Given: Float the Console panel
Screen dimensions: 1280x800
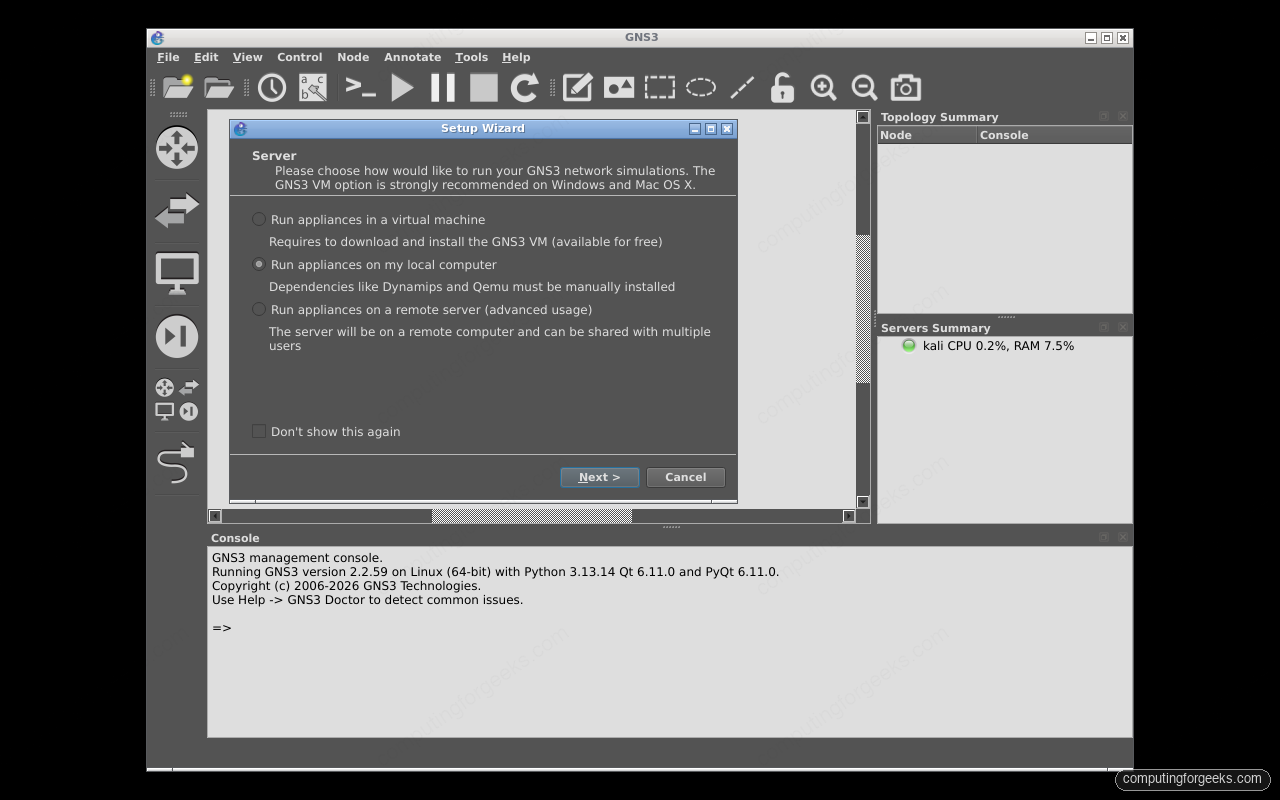Looking at the screenshot, I should tap(1104, 537).
